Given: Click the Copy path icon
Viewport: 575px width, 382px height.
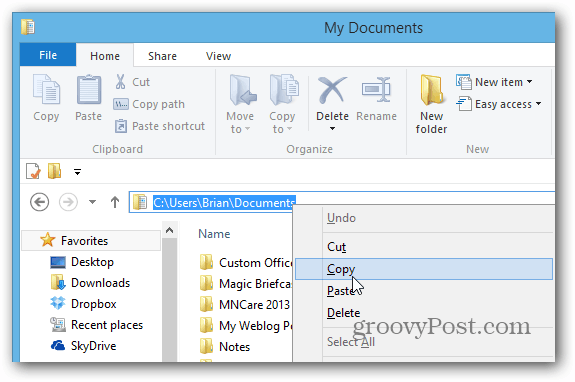Looking at the screenshot, I should click(x=121, y=104).
